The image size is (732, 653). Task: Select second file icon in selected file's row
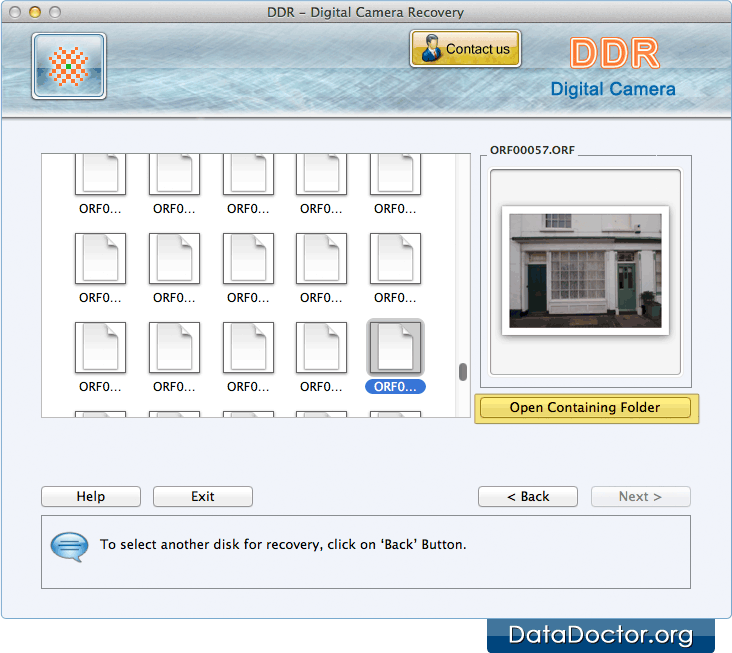click(174, 347)
